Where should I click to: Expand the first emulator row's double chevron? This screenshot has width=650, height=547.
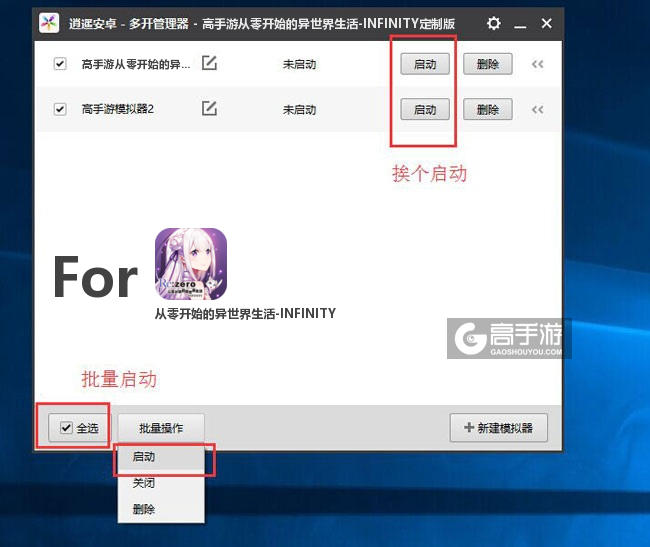coord(538,64)
